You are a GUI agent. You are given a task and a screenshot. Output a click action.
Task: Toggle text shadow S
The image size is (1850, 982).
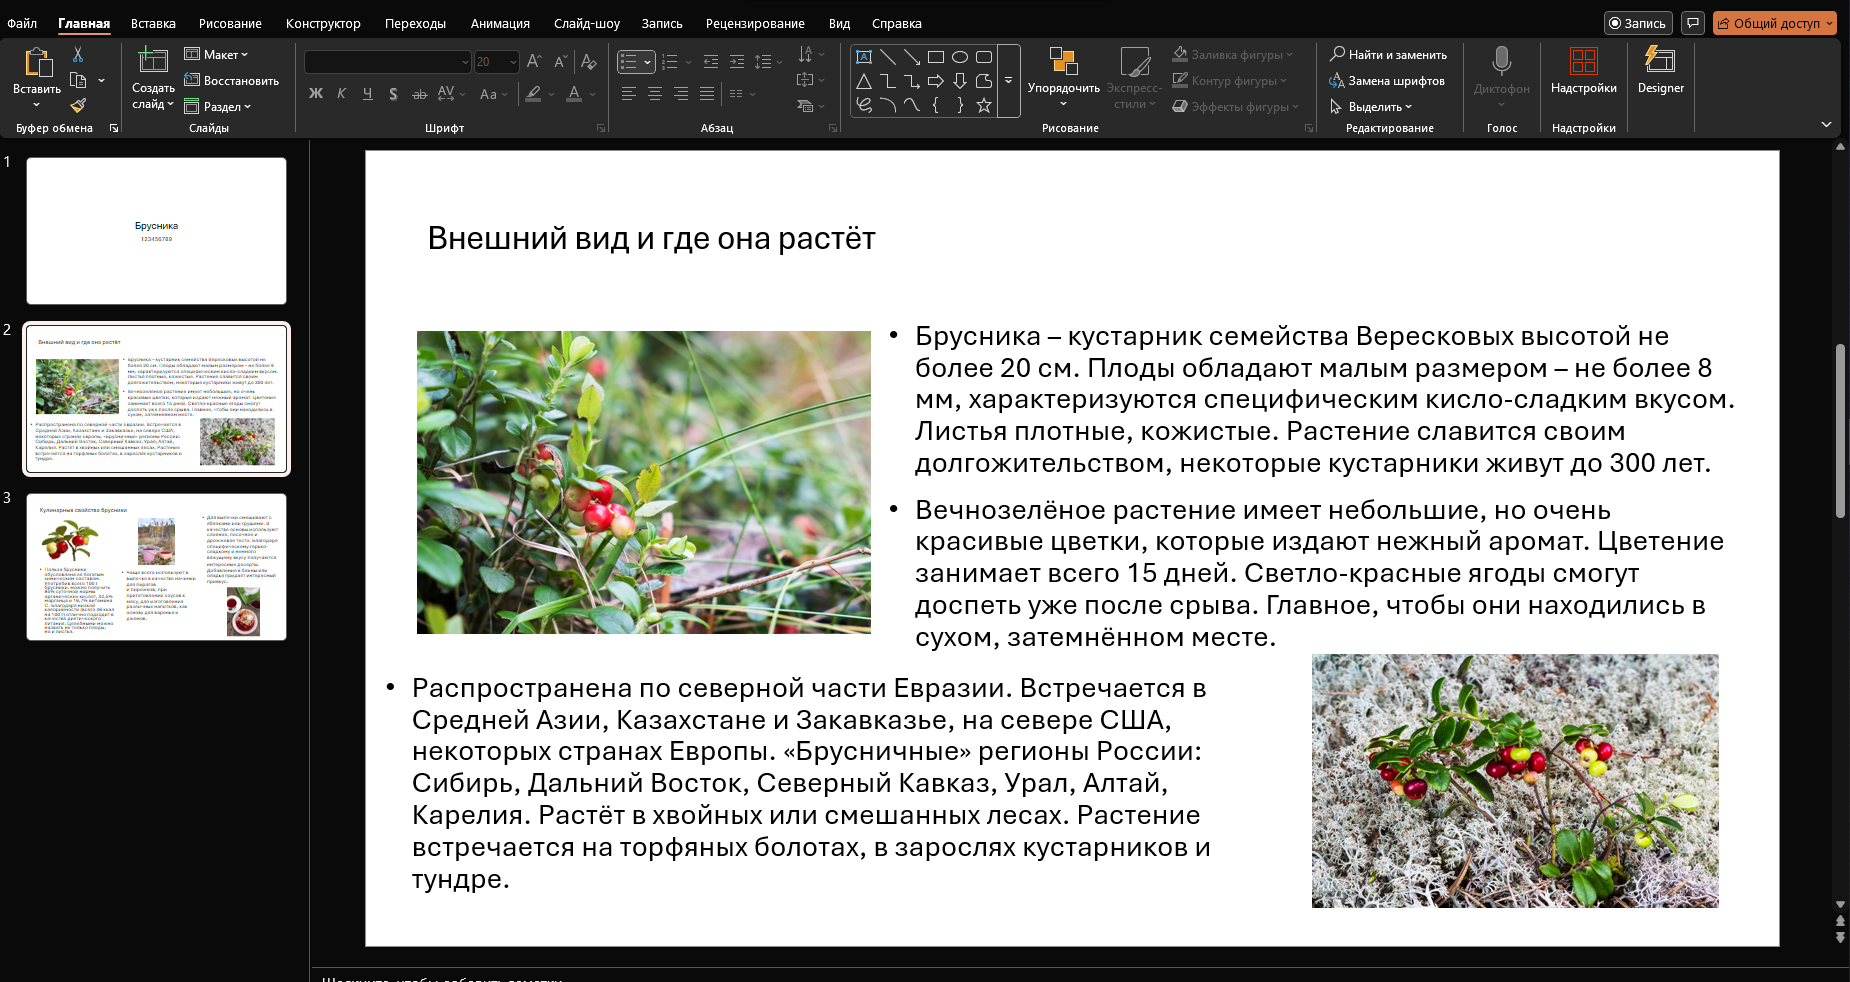[394, 94]
